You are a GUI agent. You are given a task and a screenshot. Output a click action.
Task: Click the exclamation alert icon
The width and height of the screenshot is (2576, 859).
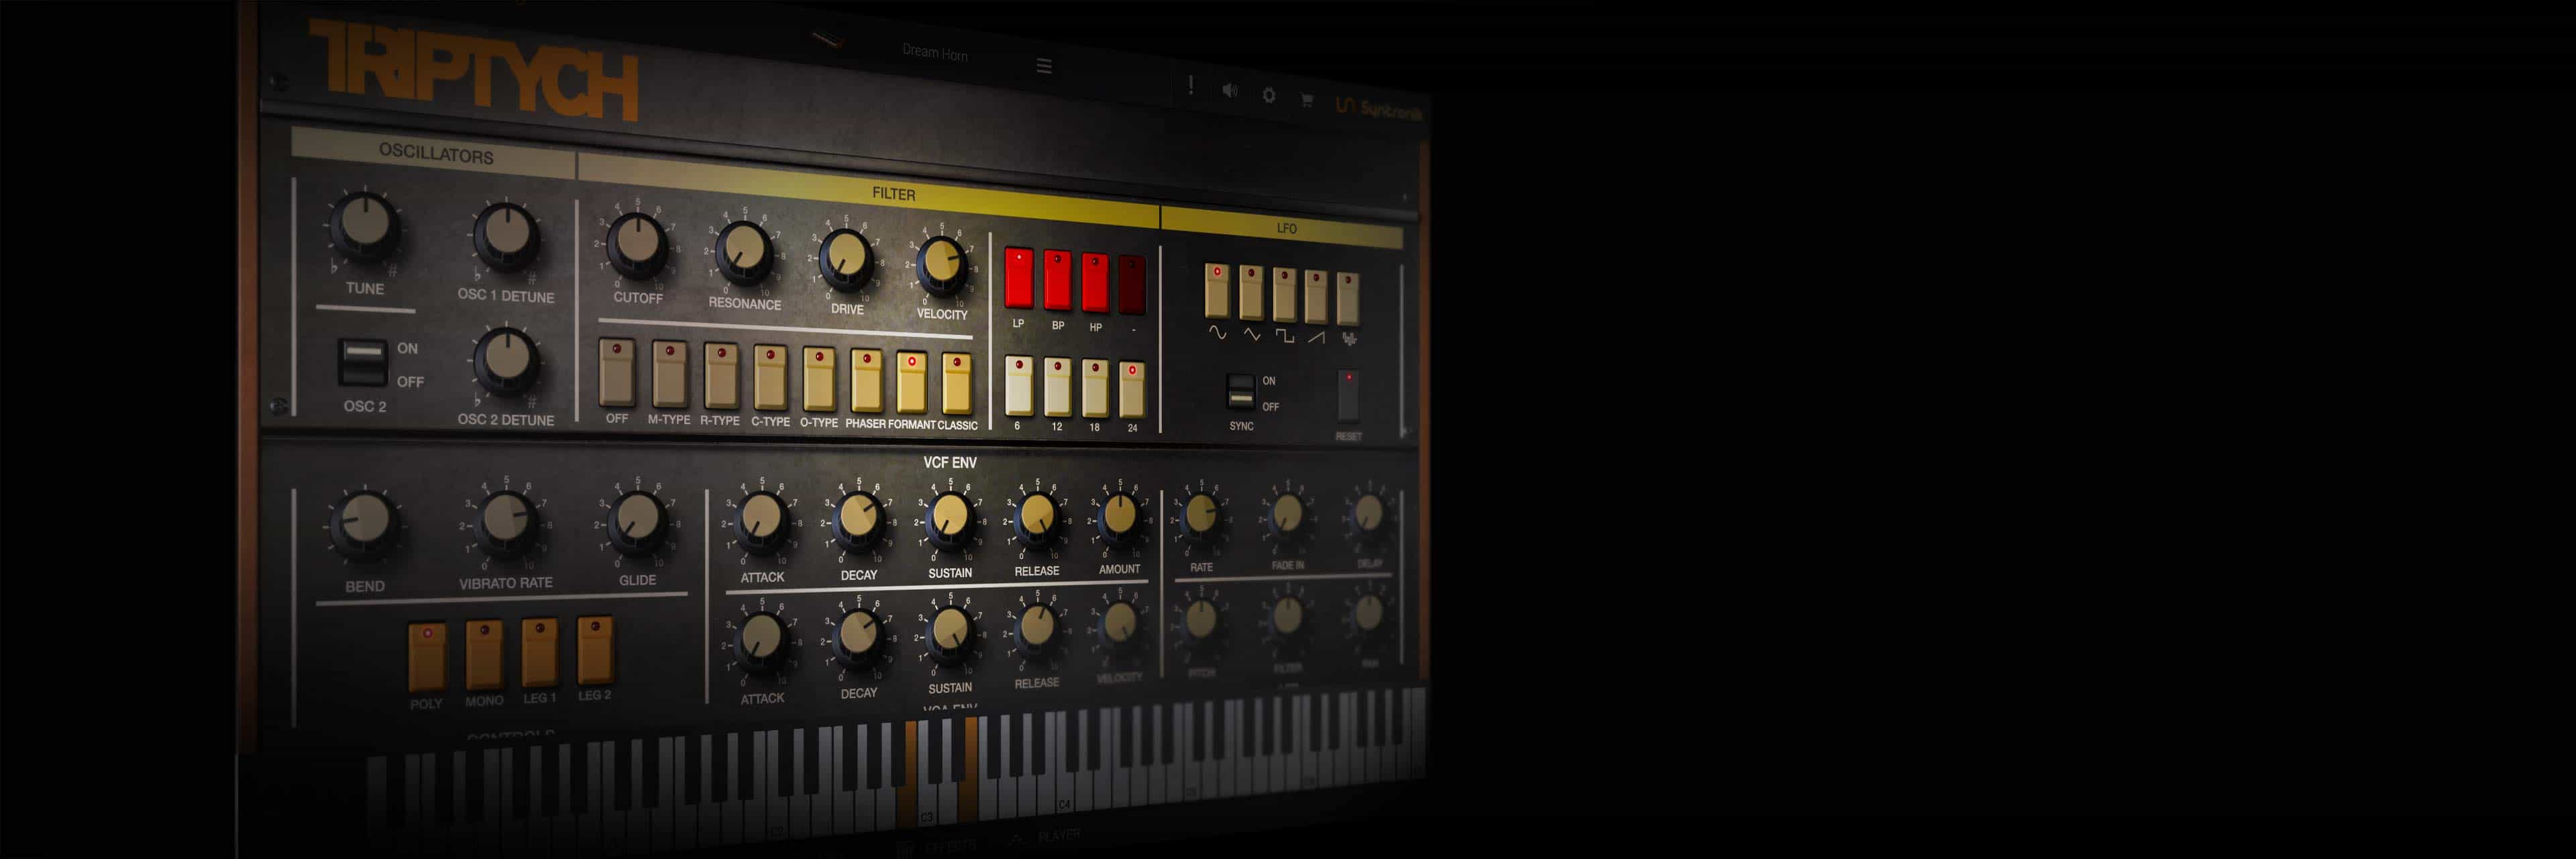pyautogui.click(x=1190, y=86)
